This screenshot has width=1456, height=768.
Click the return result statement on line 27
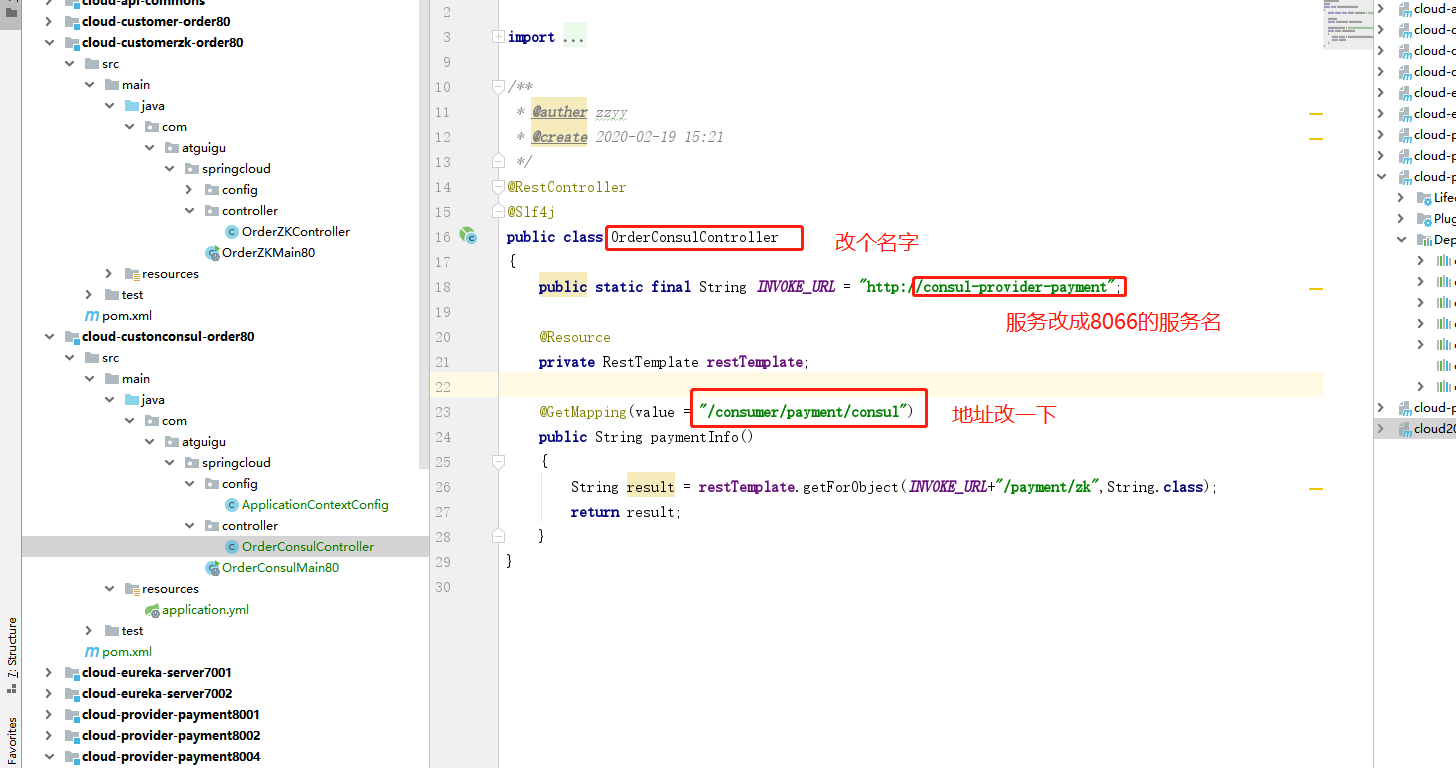[x=626, y=512]
